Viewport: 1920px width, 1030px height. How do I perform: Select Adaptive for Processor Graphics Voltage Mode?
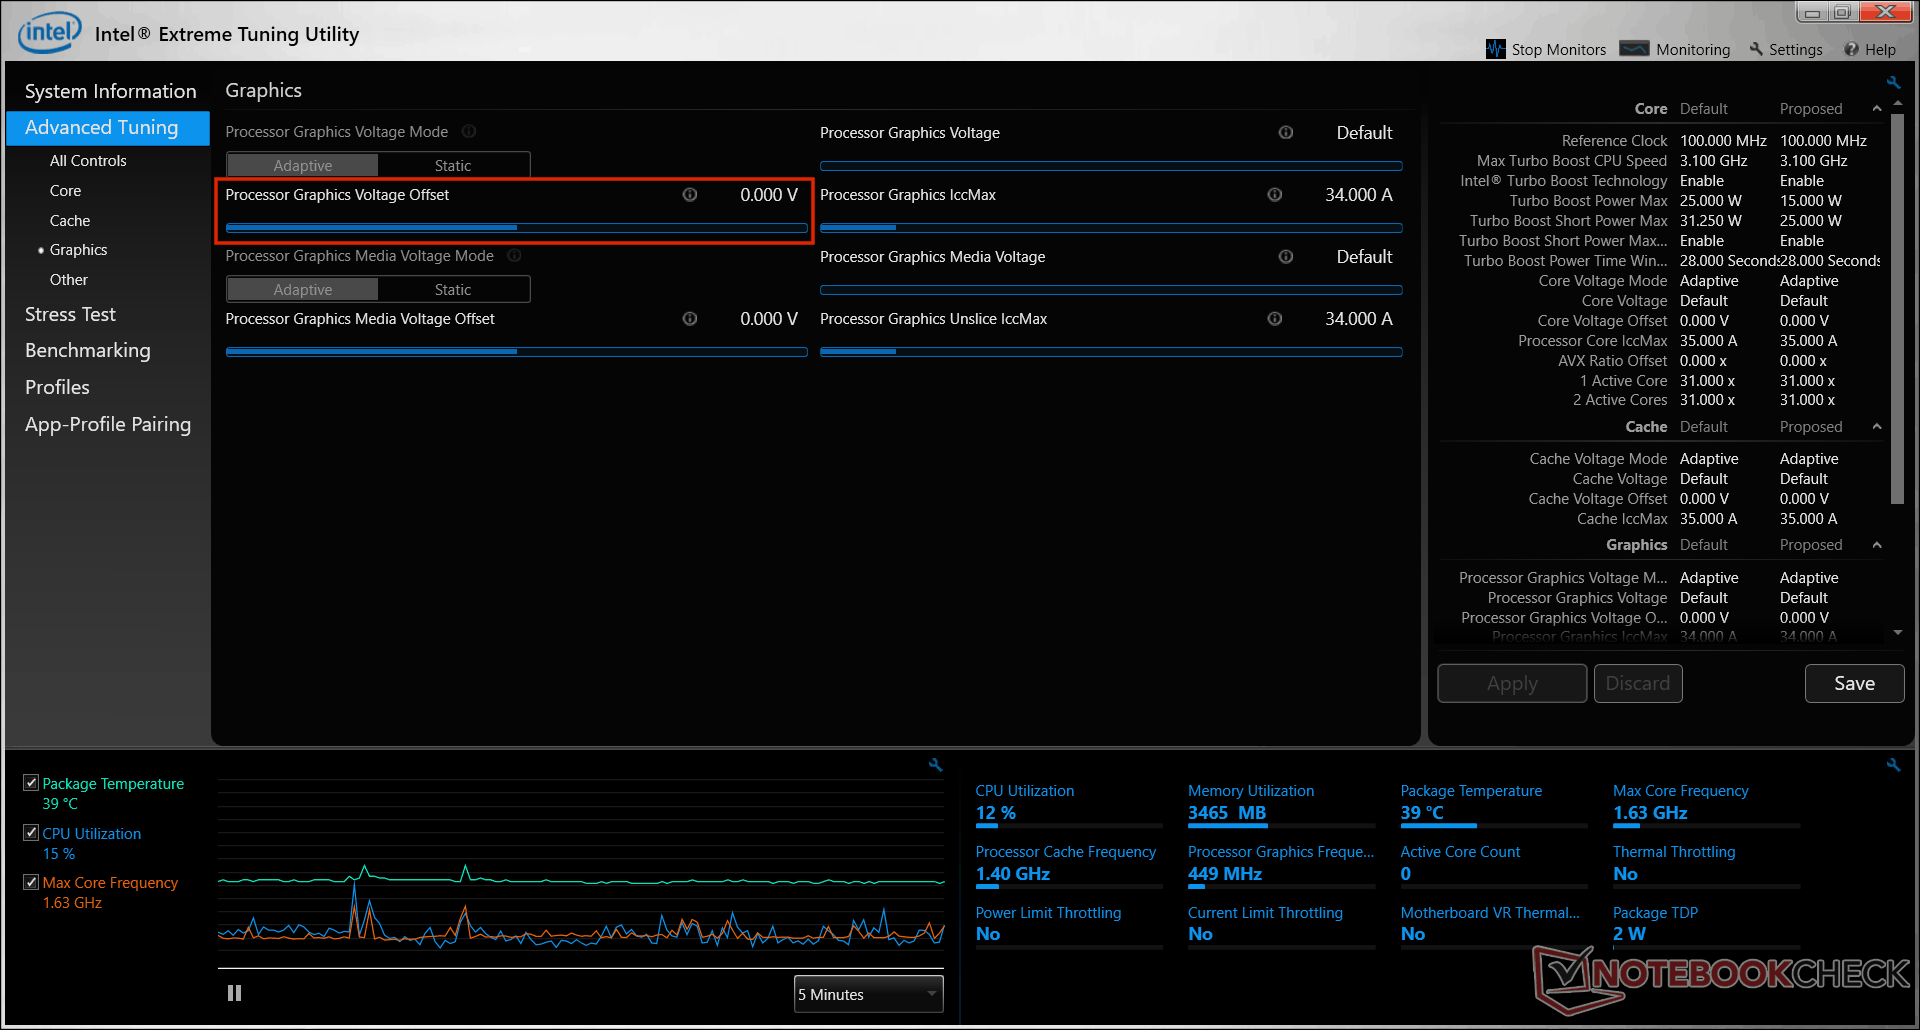tap(302, 165)
